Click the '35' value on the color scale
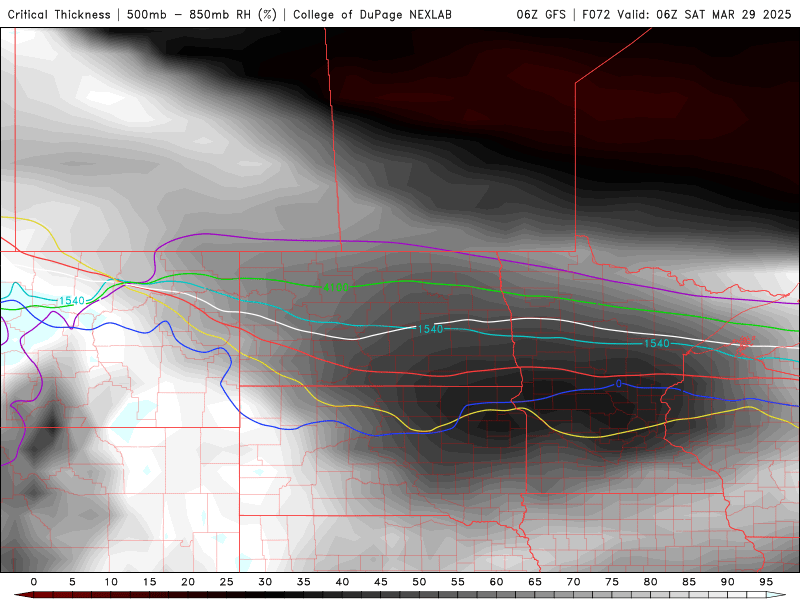This screenshot has width=800, height=600. click(304, 582)
